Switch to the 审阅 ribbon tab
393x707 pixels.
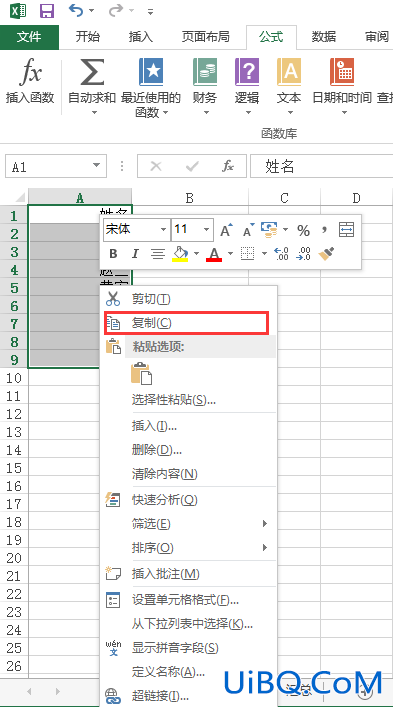(x=378, y=37)
